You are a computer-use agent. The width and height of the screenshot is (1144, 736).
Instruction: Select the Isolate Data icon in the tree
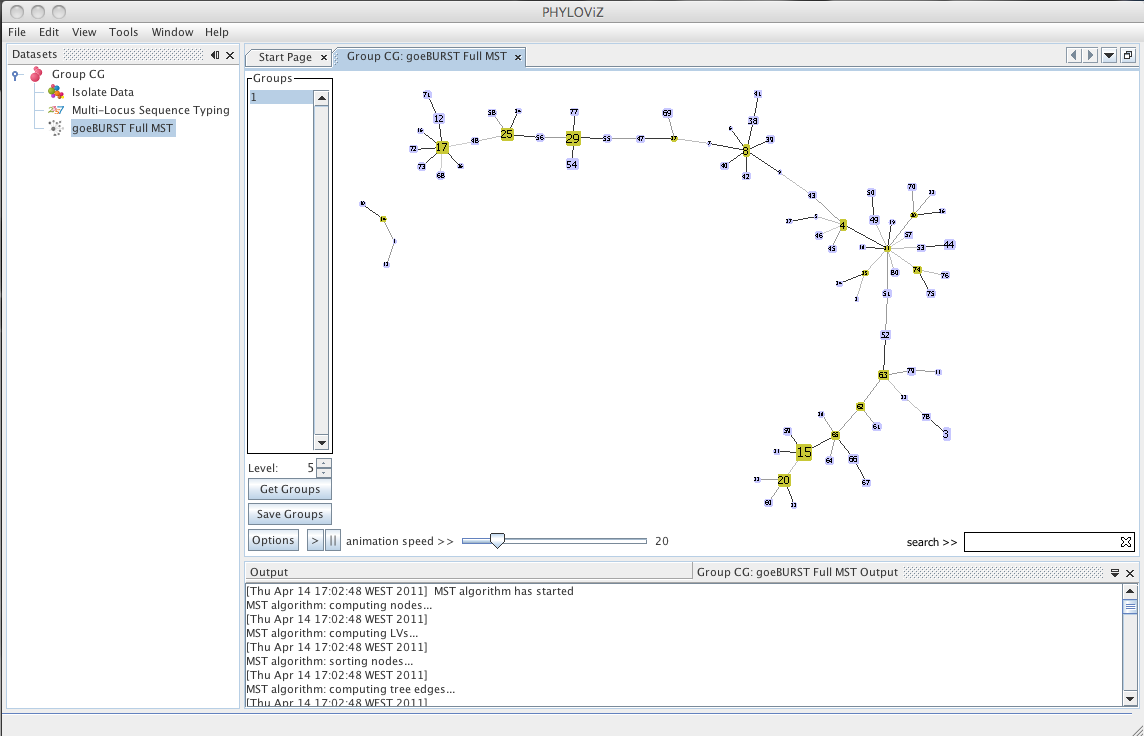tap(55, 92)
